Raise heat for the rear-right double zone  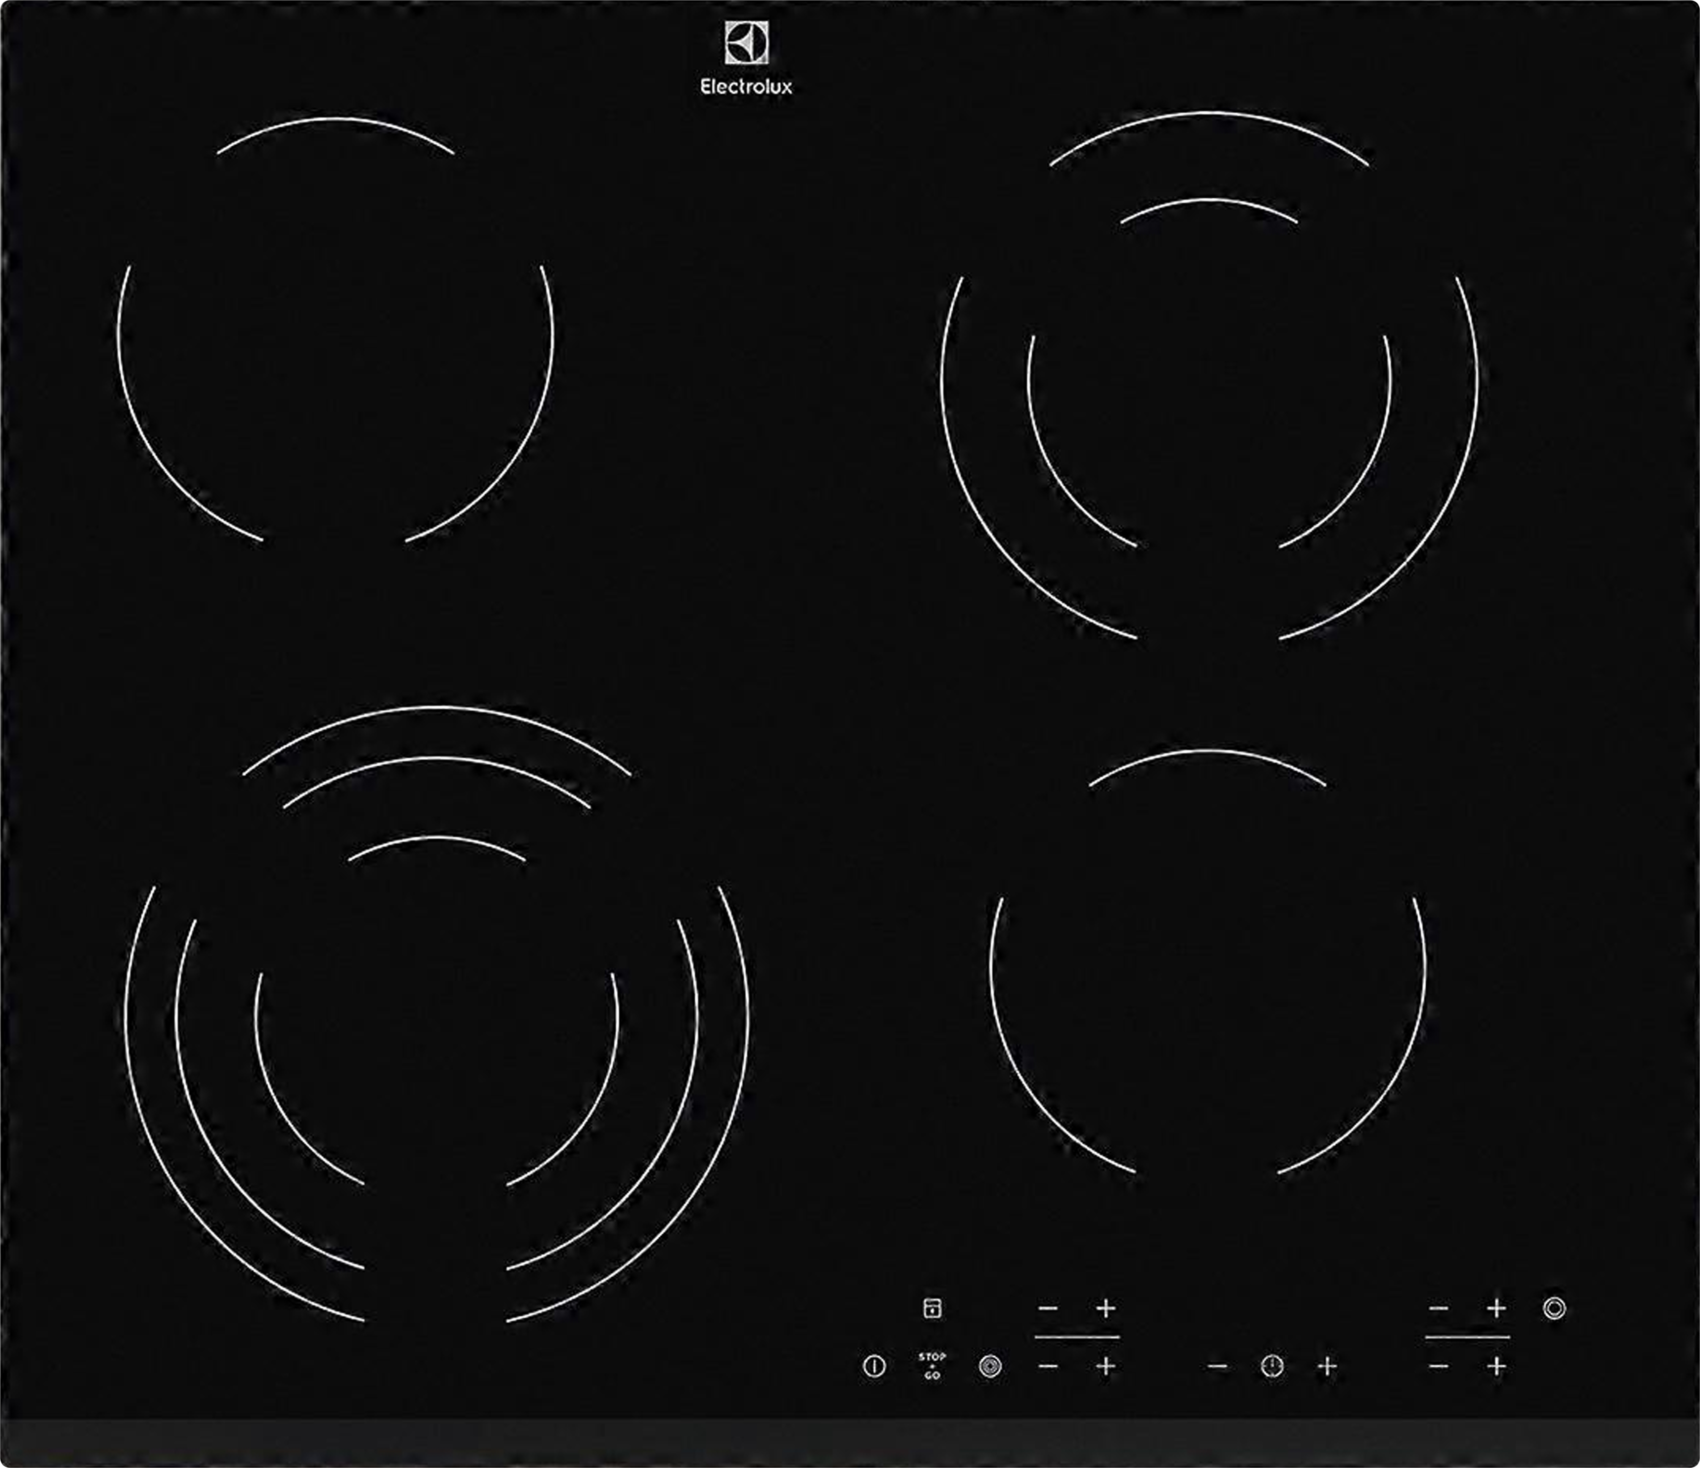pos(1496,1308)
